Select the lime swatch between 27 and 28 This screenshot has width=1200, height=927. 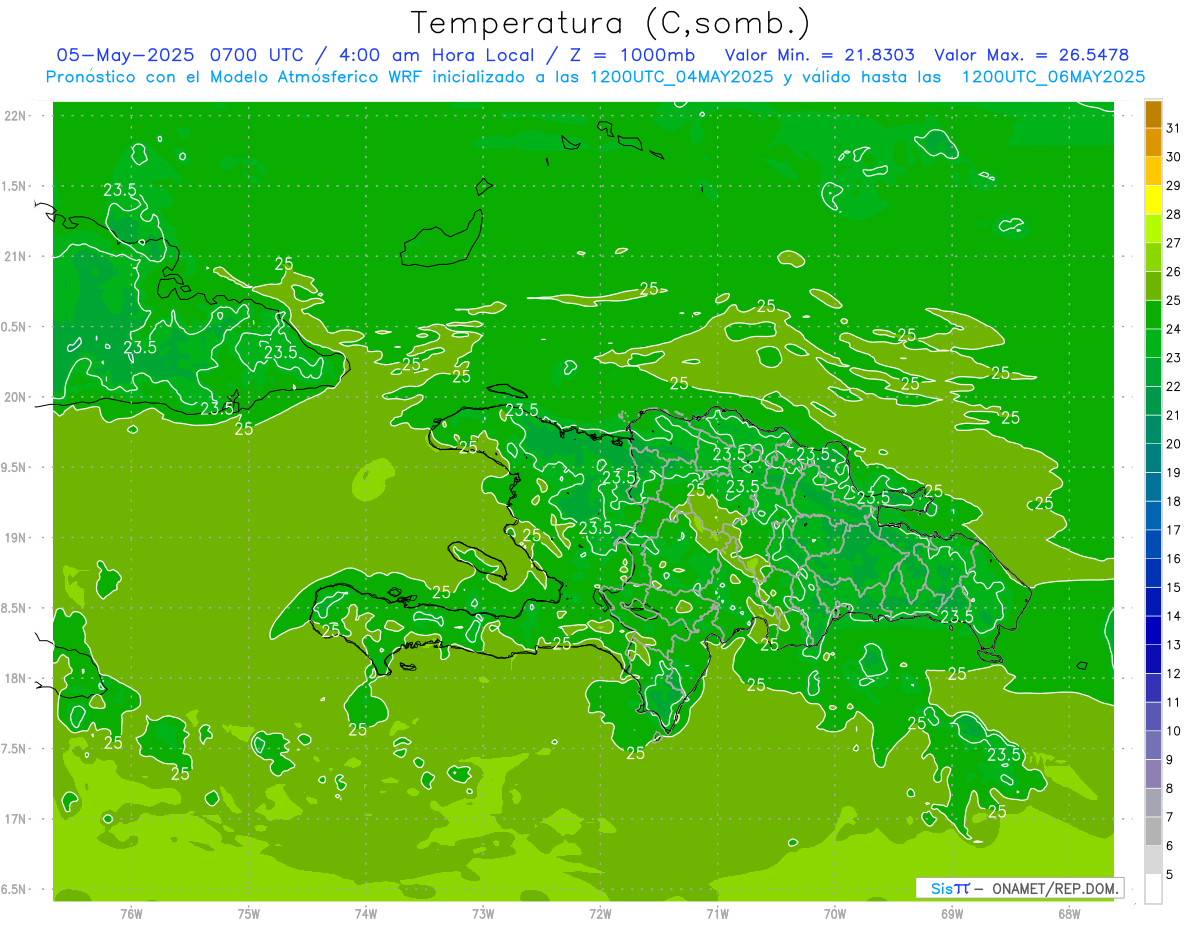(x=1153, y=229)
